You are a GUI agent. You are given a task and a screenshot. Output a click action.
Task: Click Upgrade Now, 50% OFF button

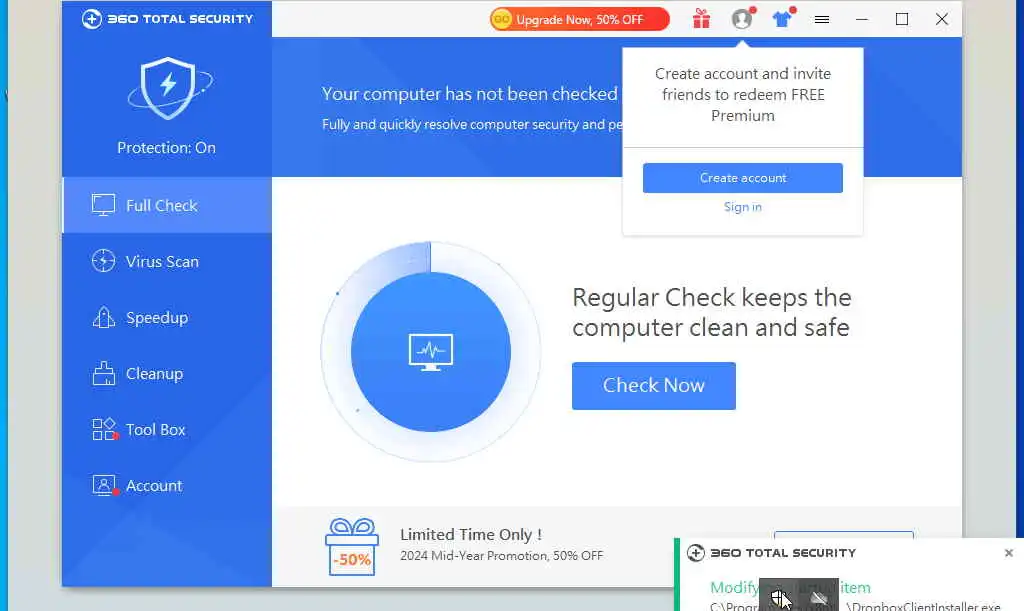[580, 19]
